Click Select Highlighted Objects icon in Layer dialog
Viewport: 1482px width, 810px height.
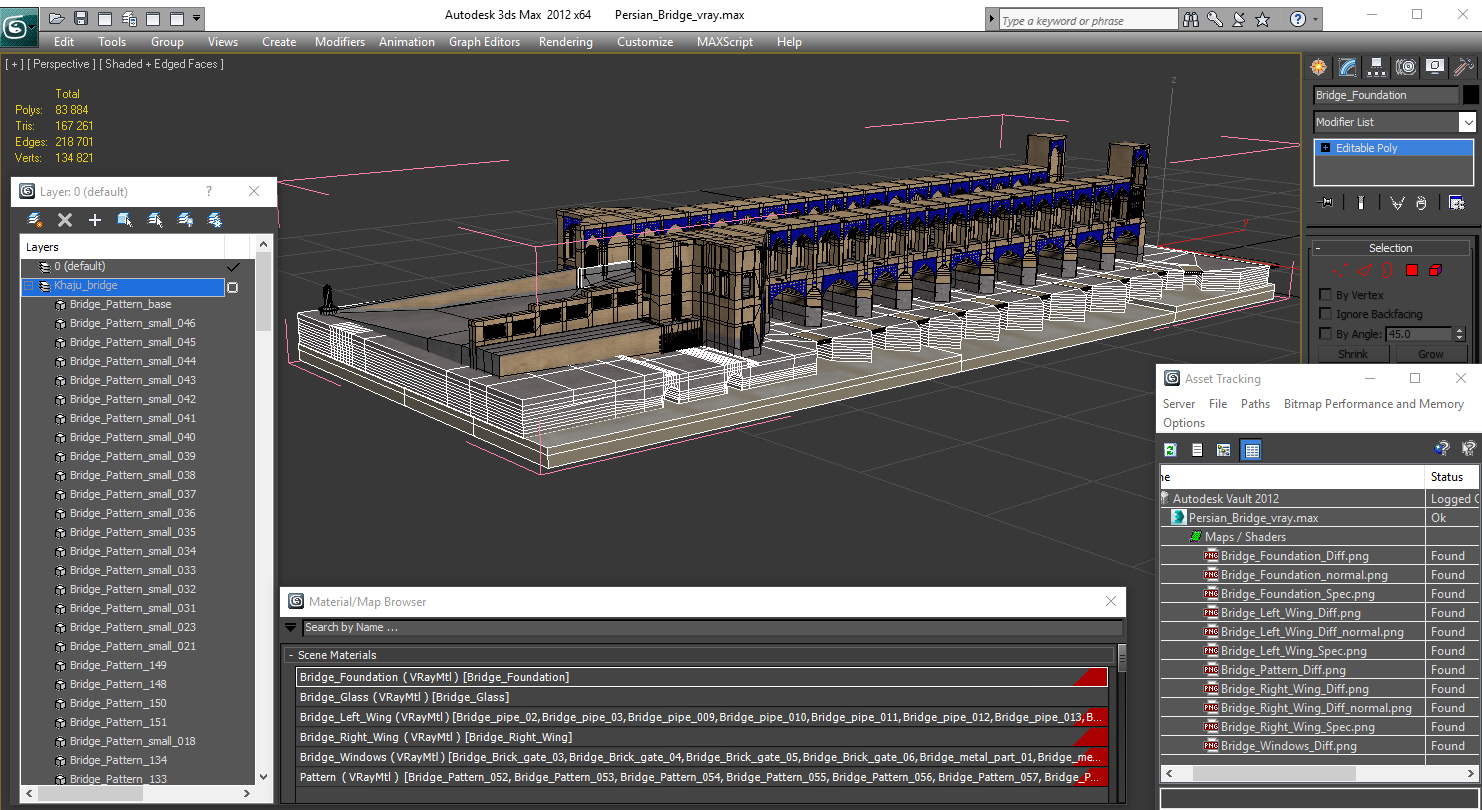click(x=125, y=220)
